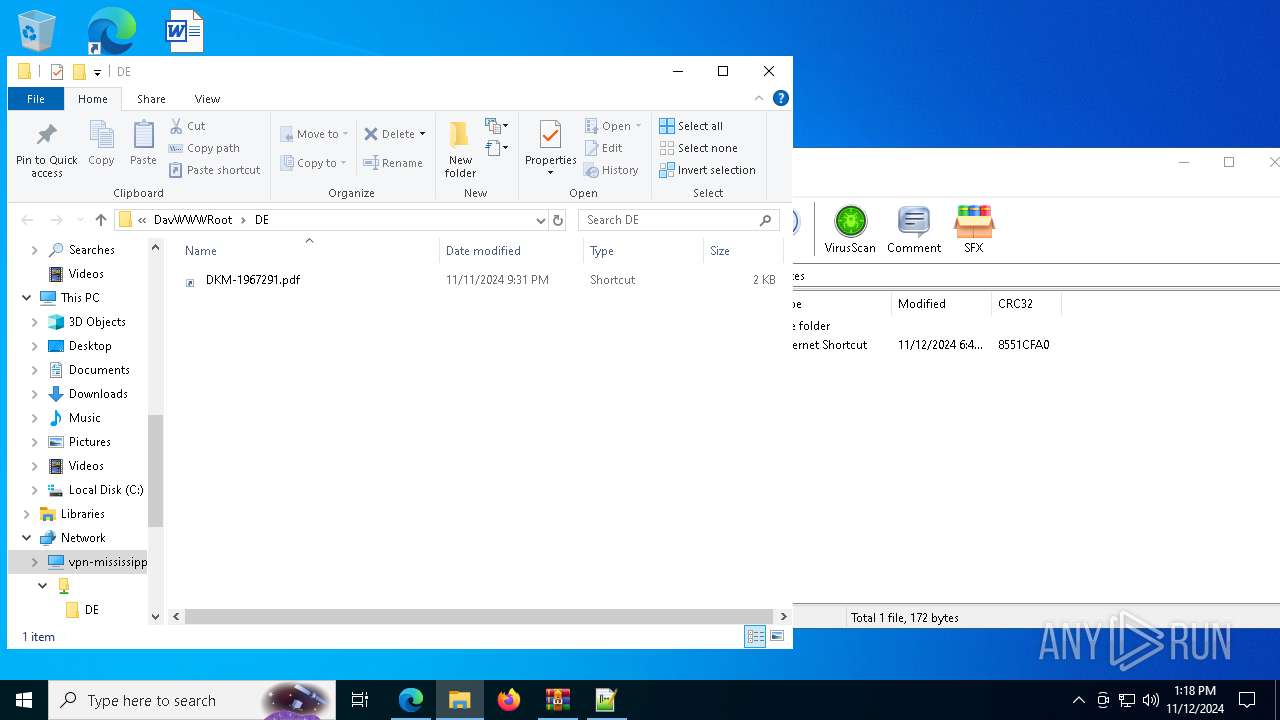
Task: Click Invert selection in the ribbon
Action: click(707, 170)
